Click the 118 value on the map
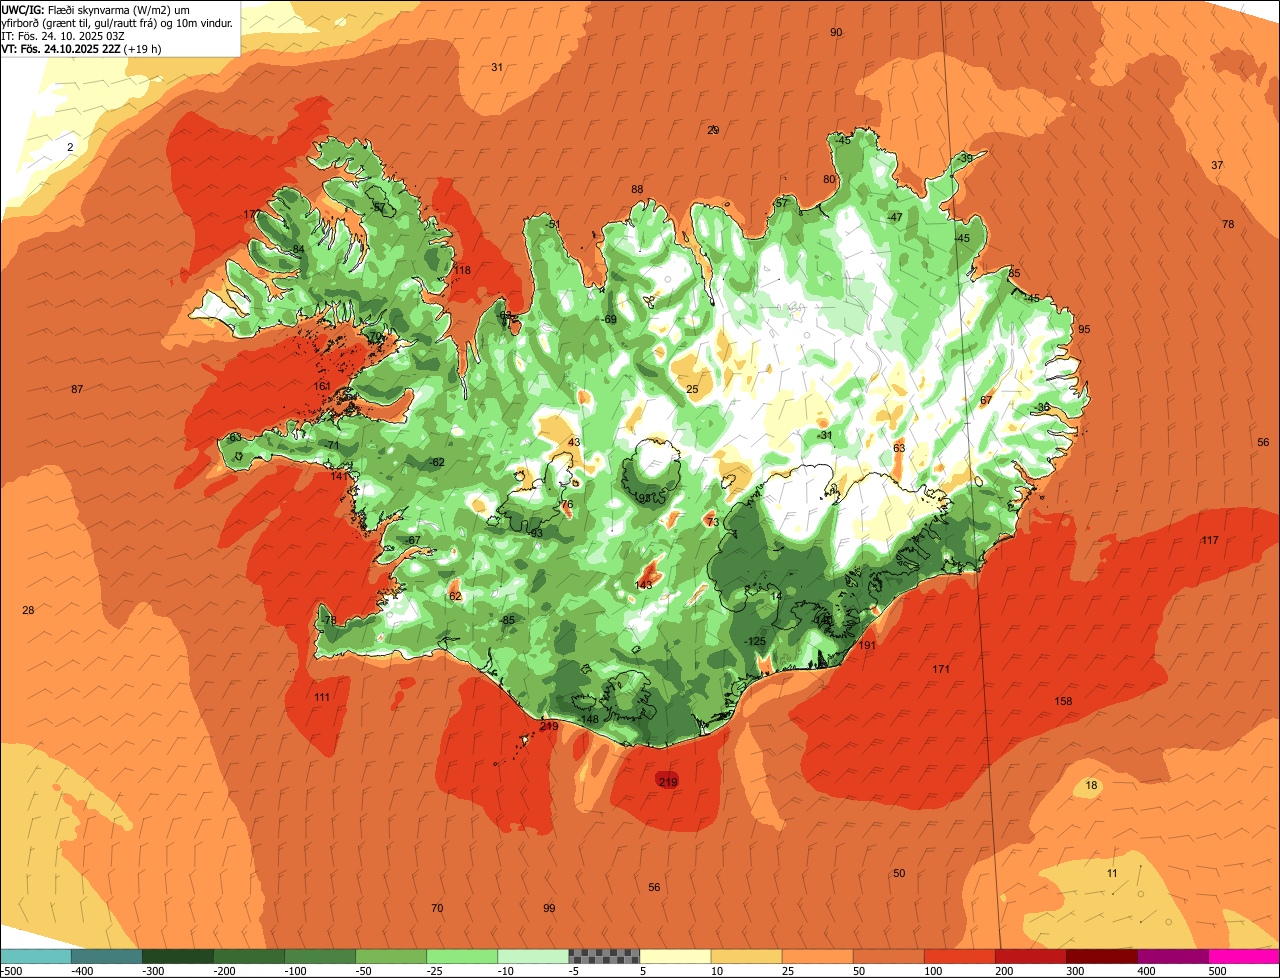Viewport: 1280px width, 978px height. click(x=462, y=271)
